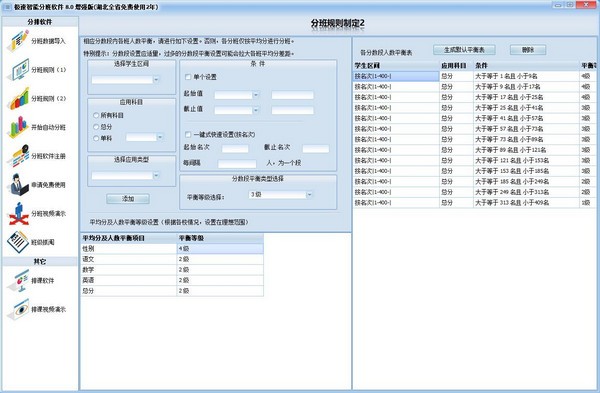Open the 分班软件注册 icon
The height and width of the screenshot is (393, 600).
pyautogui.click(x=18, y=156)
